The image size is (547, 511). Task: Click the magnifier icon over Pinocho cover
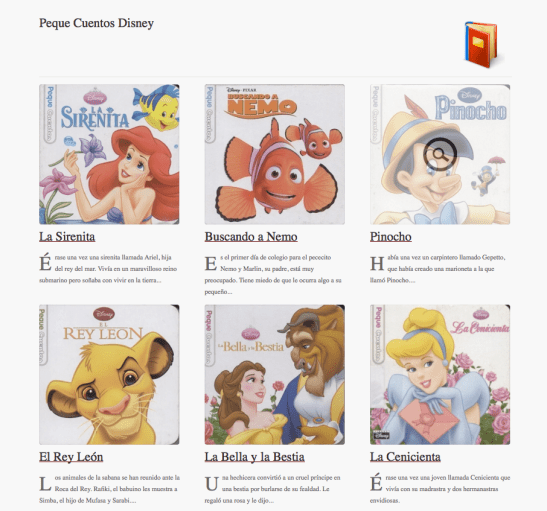tap(440, 154)
